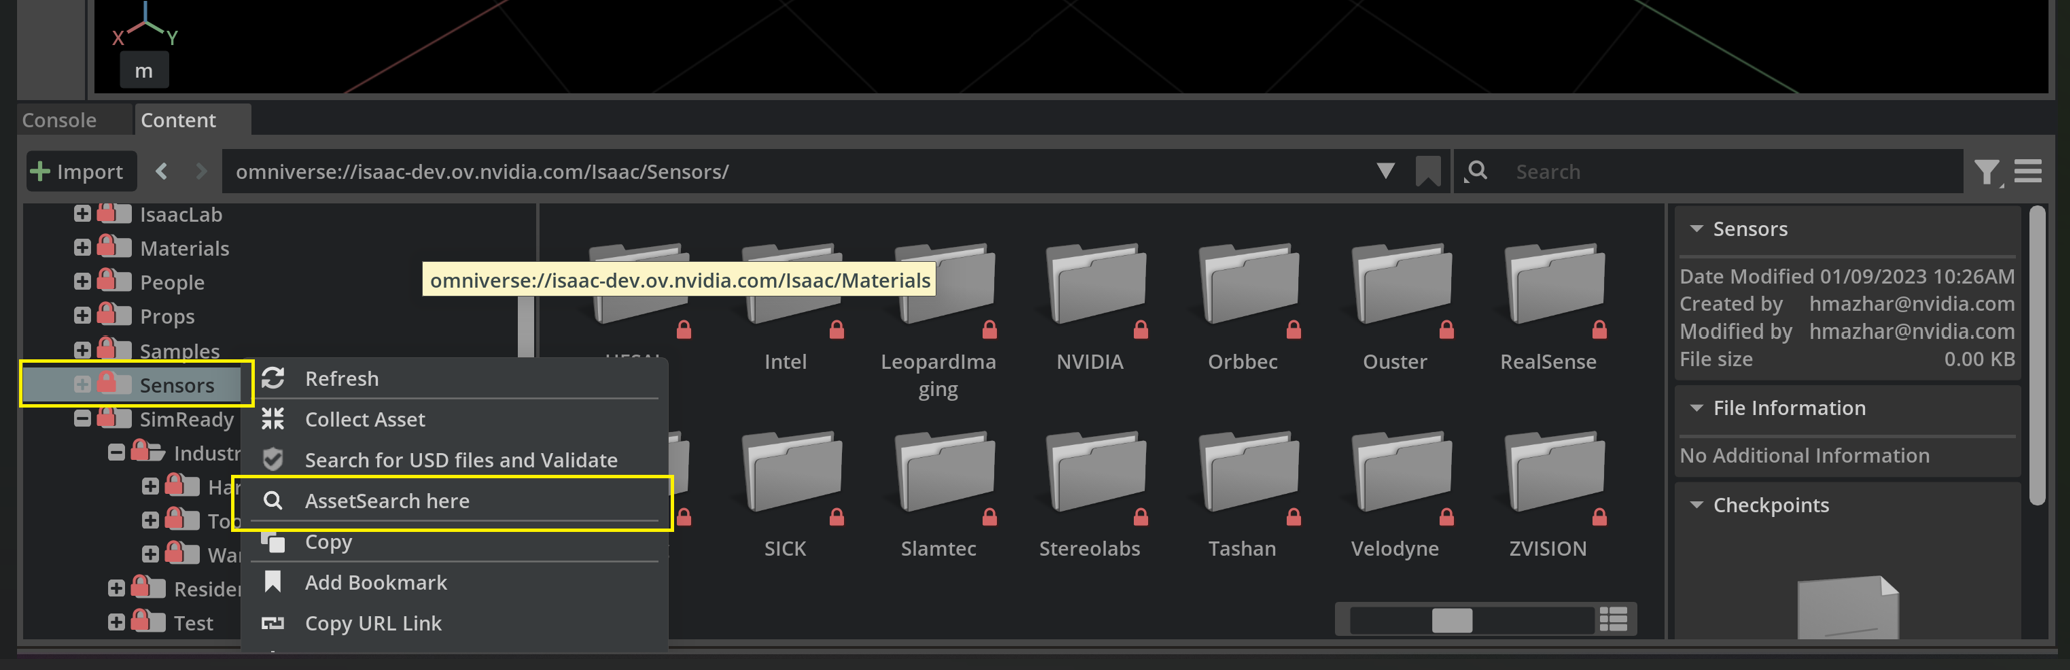
Task: Select the Samples folder in tree
Action: pos(180,351)
